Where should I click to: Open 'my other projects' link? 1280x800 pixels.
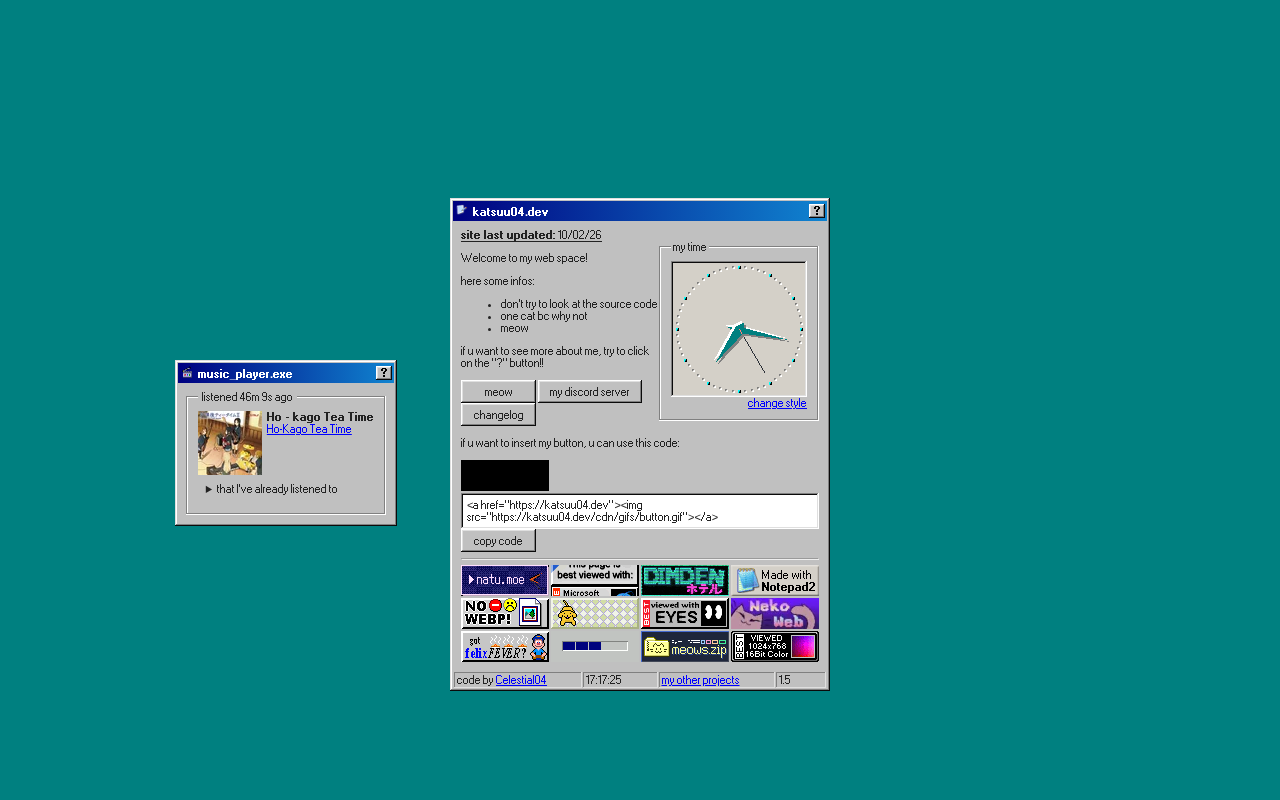[700, 680]
